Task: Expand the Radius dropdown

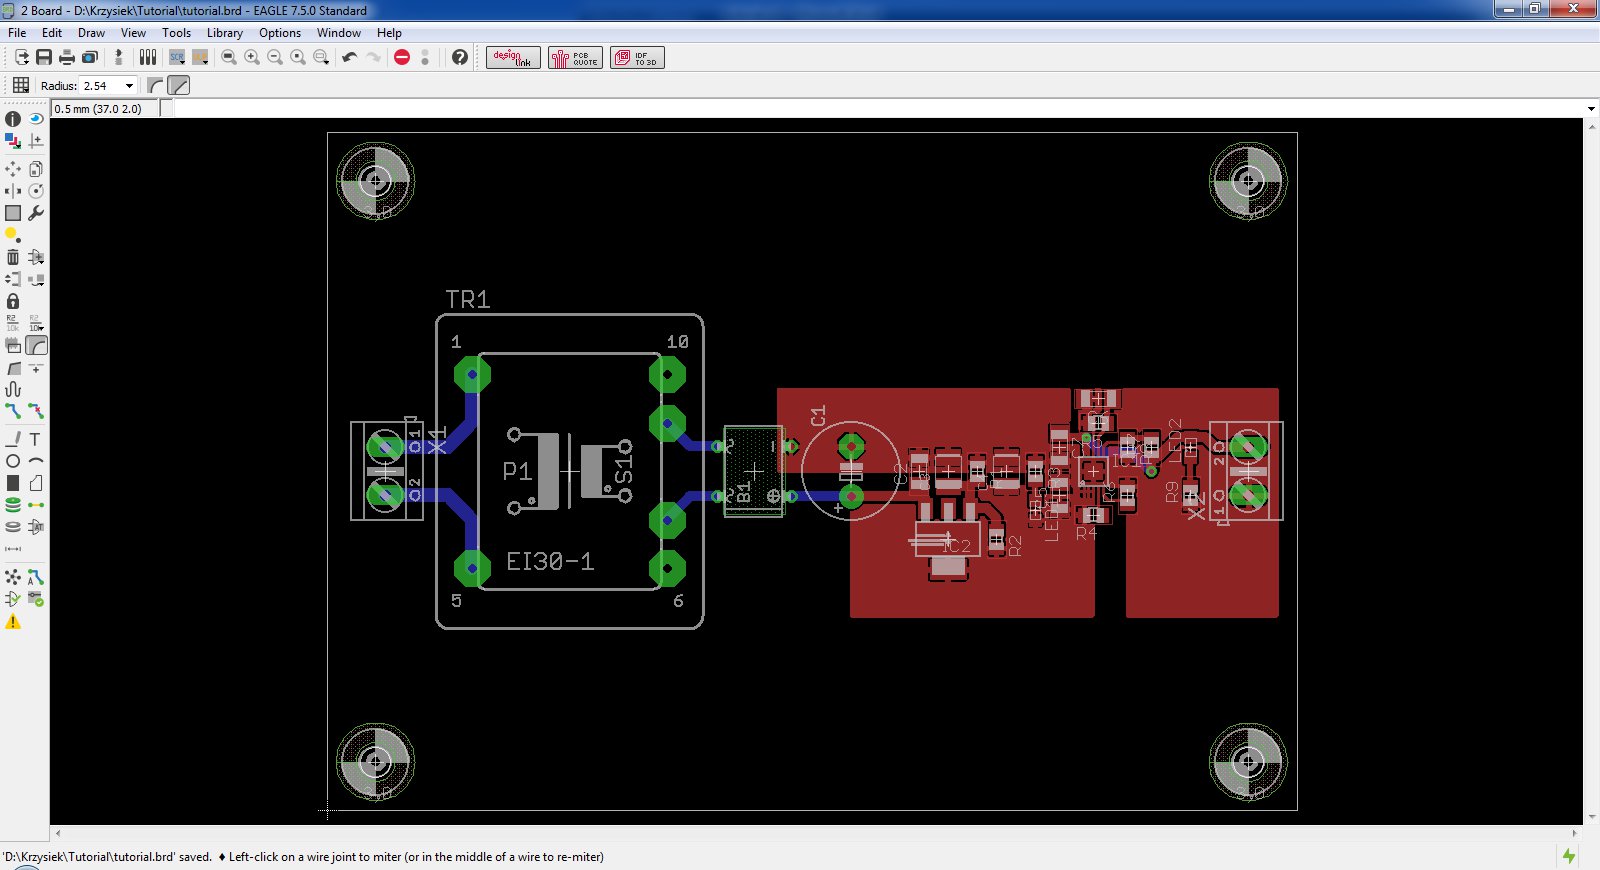Action: pos(129,86)
